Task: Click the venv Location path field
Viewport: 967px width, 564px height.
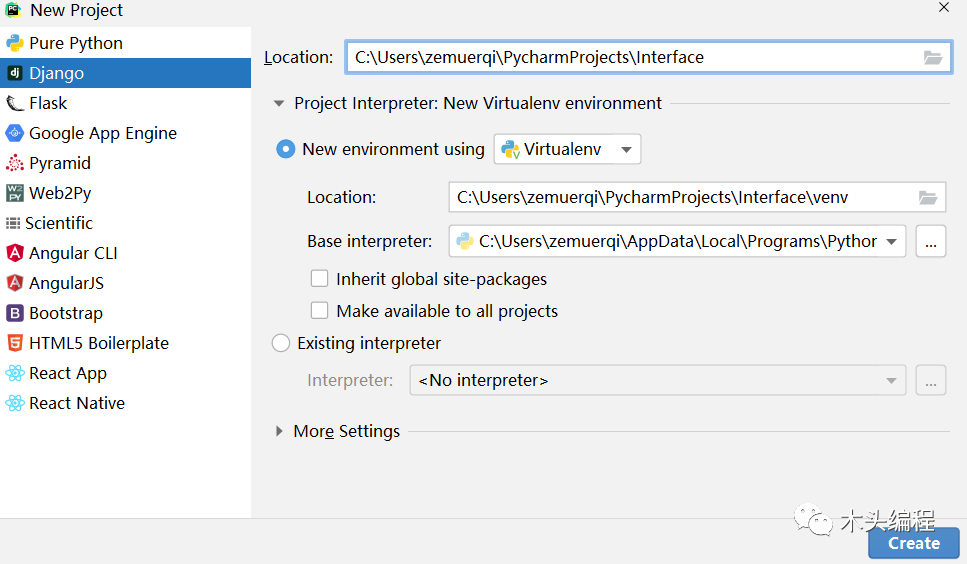Action: click(697, 197)
